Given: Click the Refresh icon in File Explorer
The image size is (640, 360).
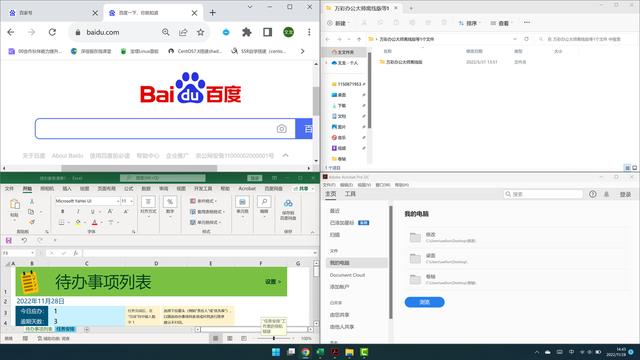Looking at the screenshot, I should pos(527,39).
